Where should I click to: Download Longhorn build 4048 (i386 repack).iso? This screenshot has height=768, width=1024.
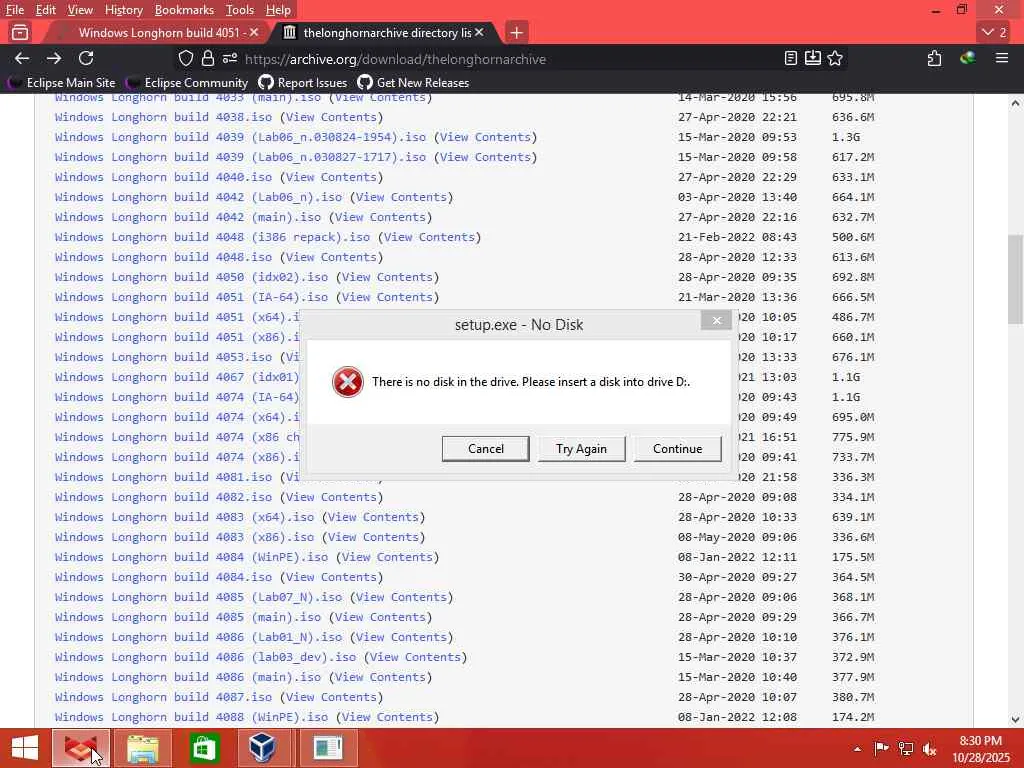(212, 237)
